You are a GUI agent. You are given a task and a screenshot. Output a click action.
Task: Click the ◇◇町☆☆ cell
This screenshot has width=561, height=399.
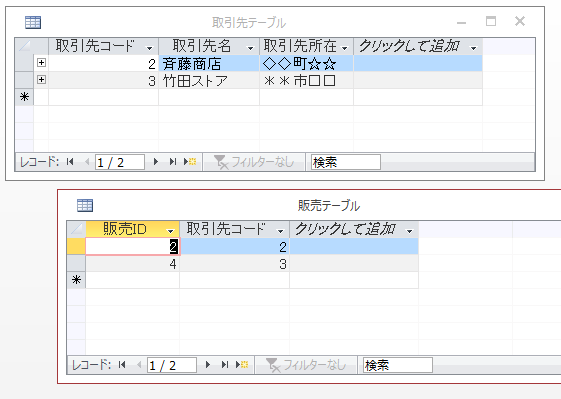[x=306, y=63]
